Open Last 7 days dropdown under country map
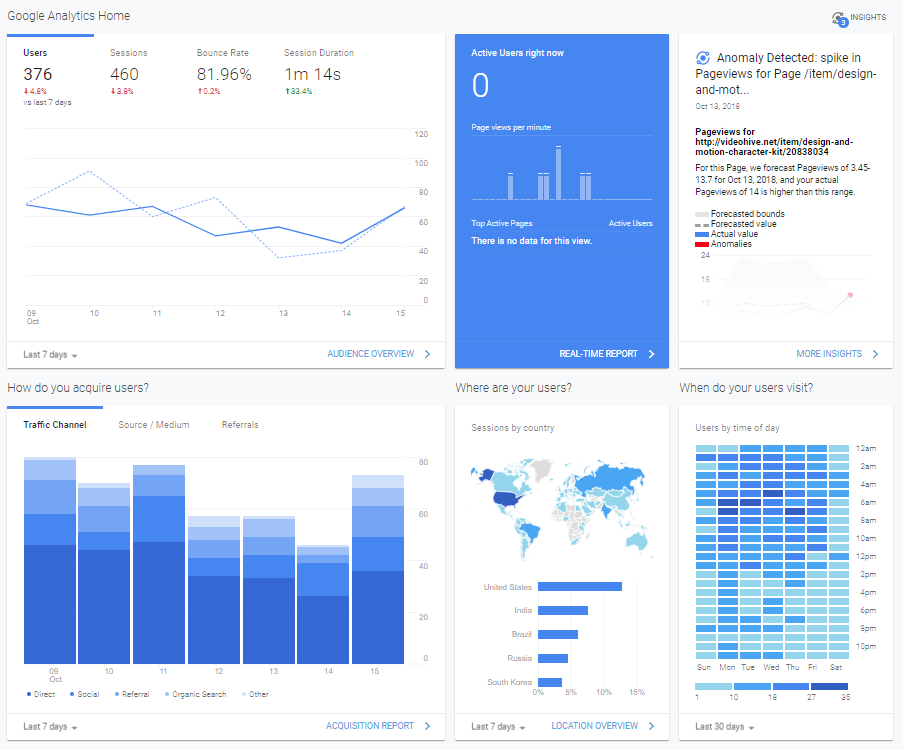The height and width of the screenshot is (750, 903). pos(498,727)
